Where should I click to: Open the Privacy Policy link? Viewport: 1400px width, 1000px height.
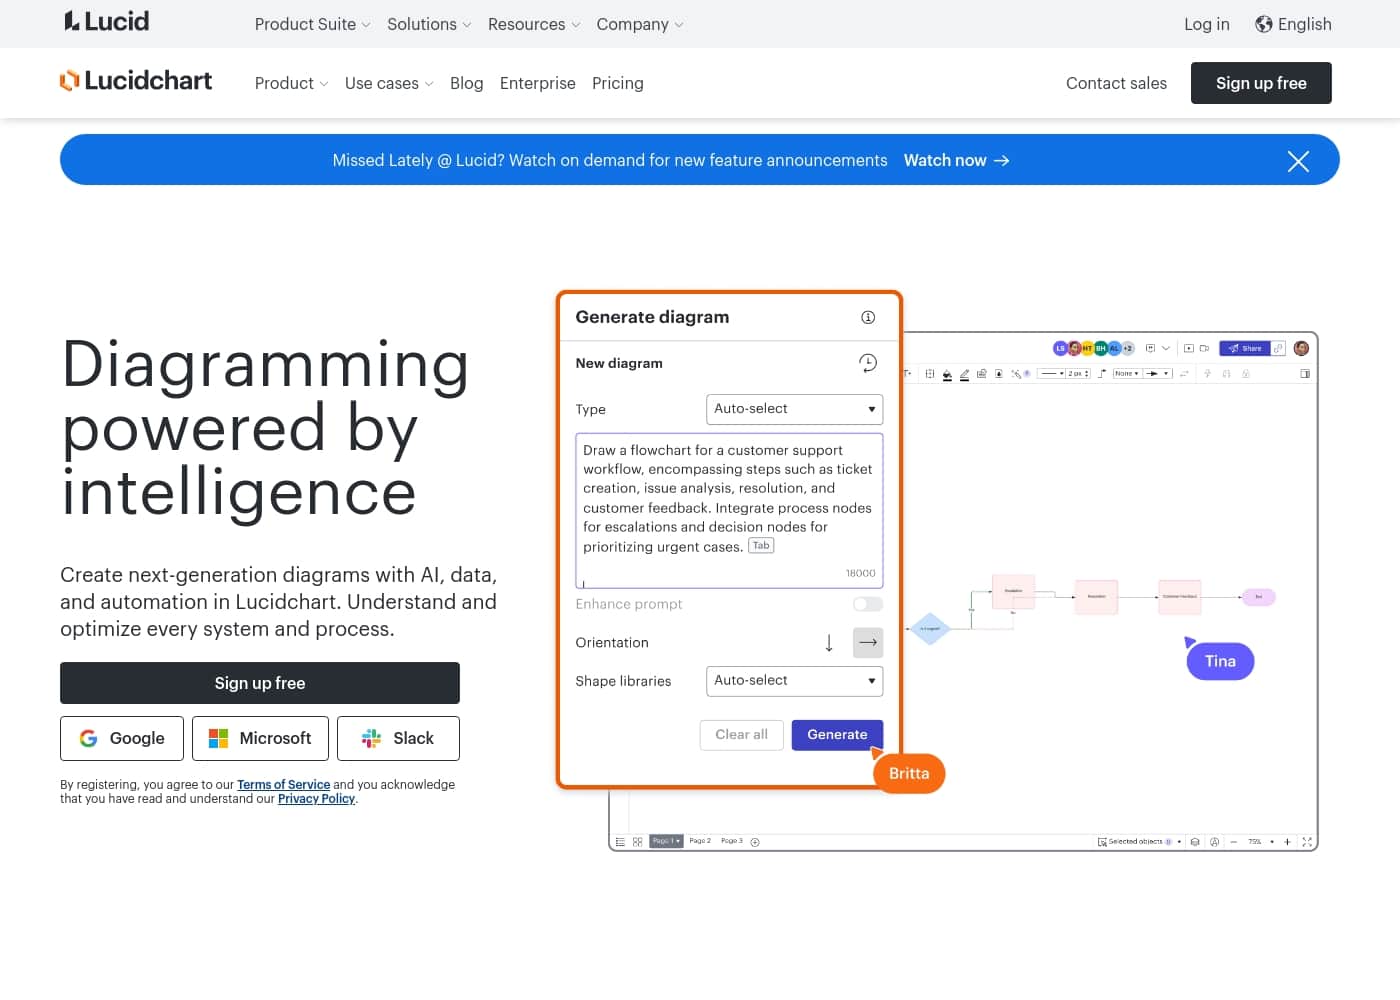[x=316, y=799]
